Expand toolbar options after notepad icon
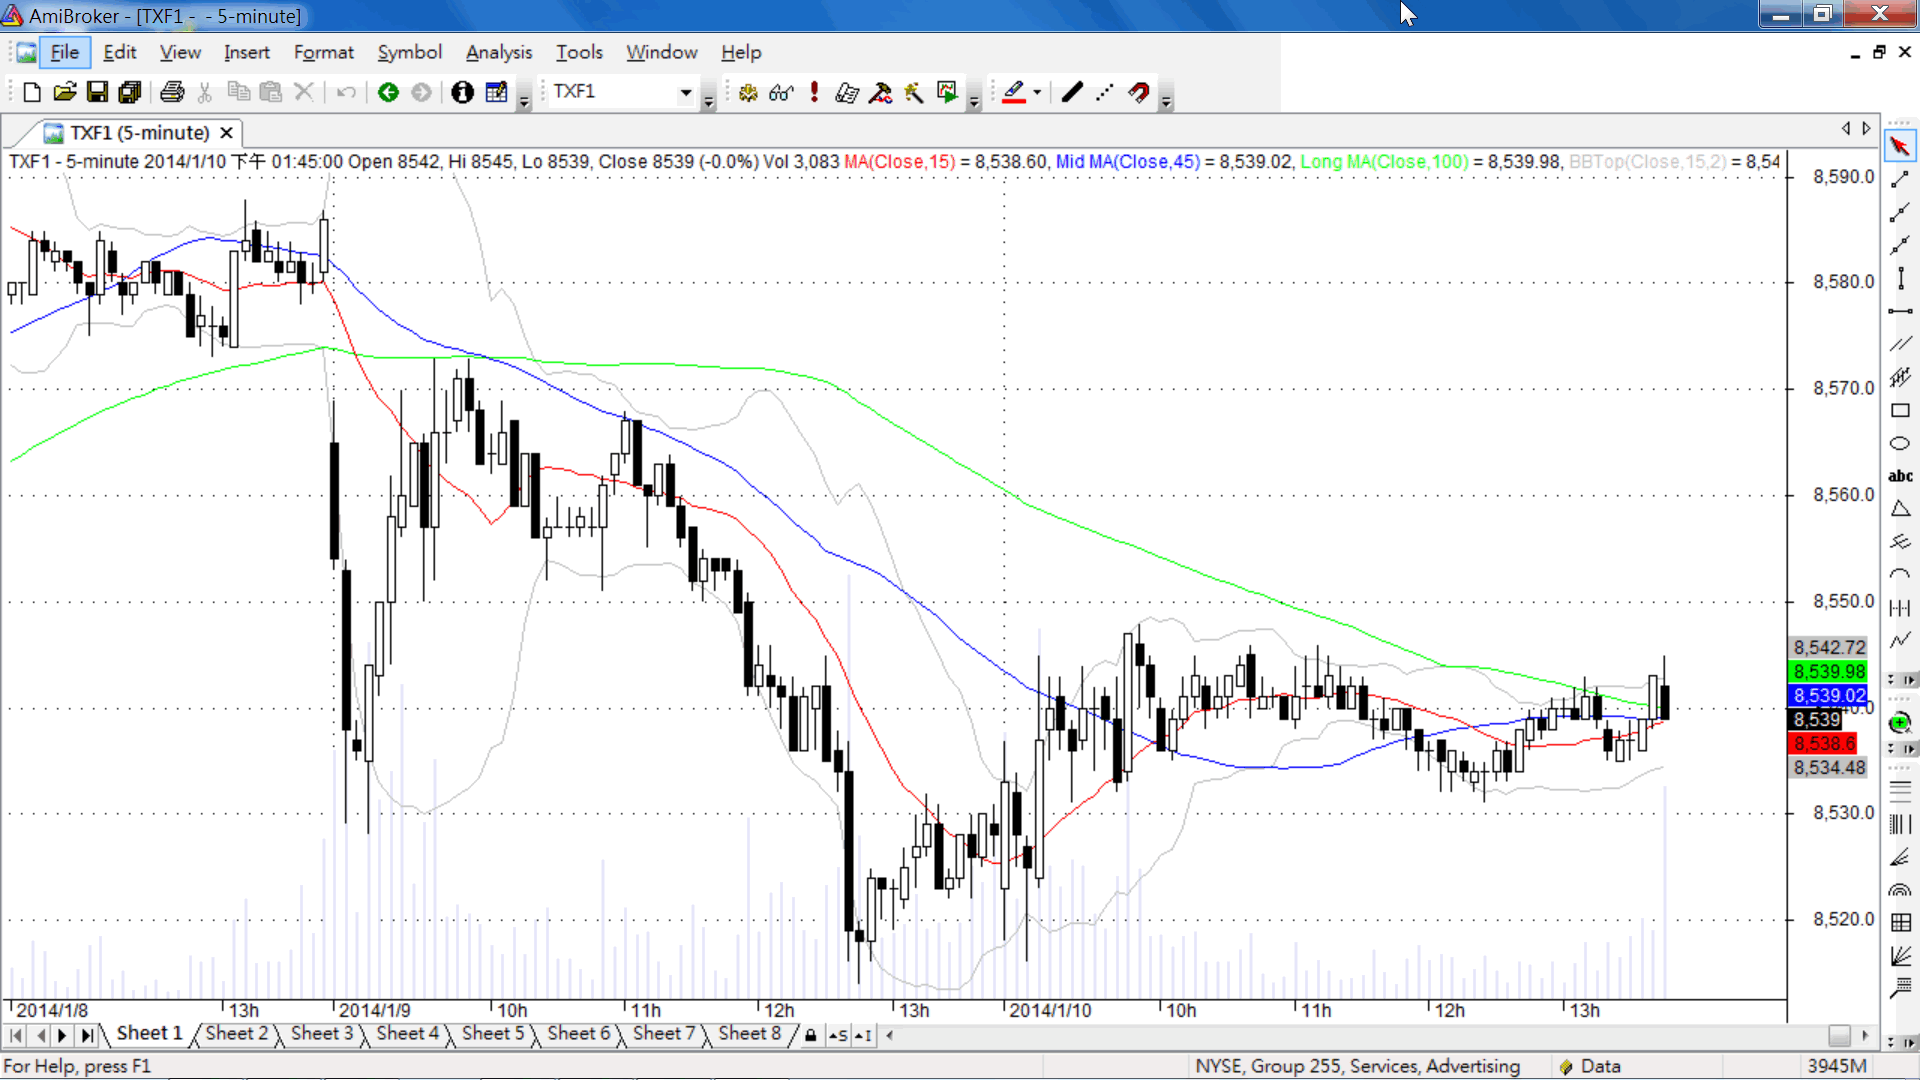1920x1080 pixels. click(x=524, y=97)
